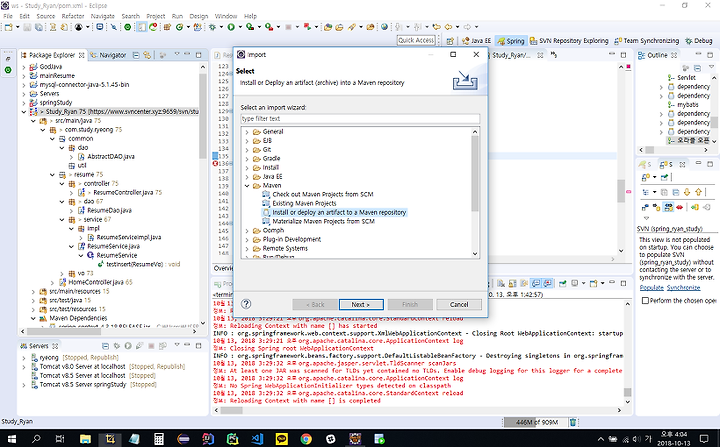The width and height of the screenshot is (720, 447).
Task: Open the Window menu
Action: (226, 16)
